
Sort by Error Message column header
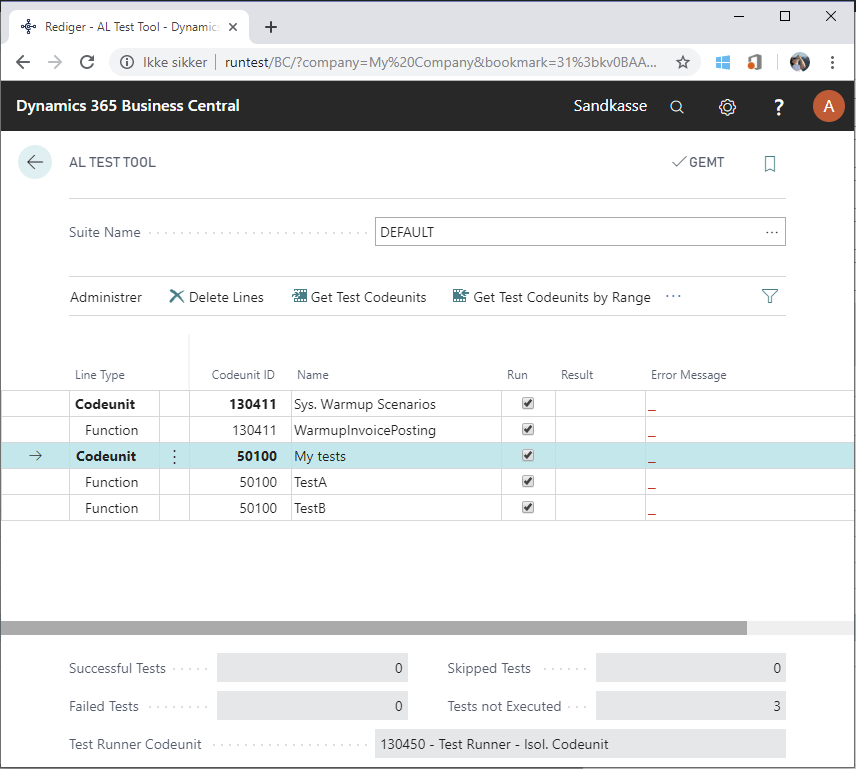coord(688,375)
